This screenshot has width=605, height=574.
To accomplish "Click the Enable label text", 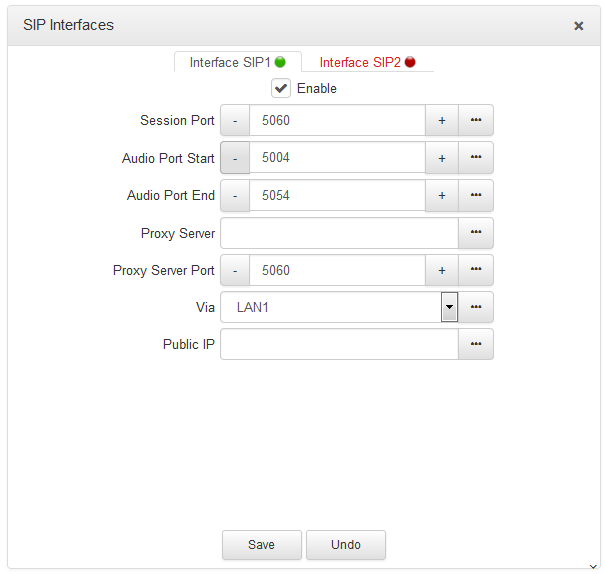I will click(317, 88).
